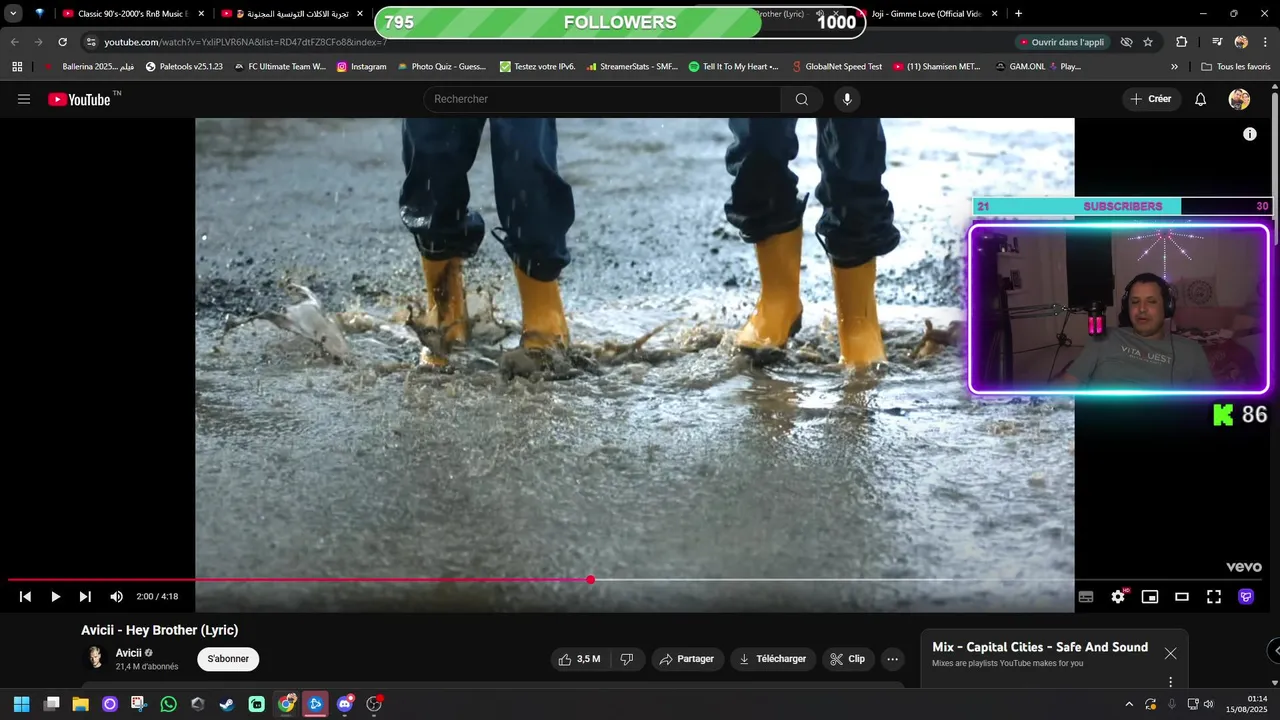
Task: Open the Chrome three-dot menu
Action: 1265,42
